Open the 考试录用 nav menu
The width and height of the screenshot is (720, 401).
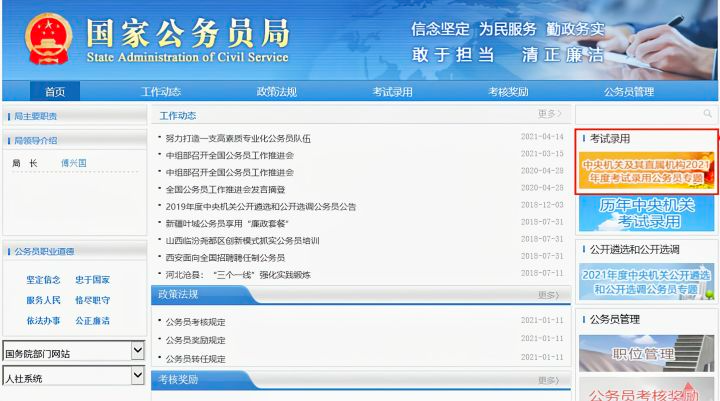point(392,91)
